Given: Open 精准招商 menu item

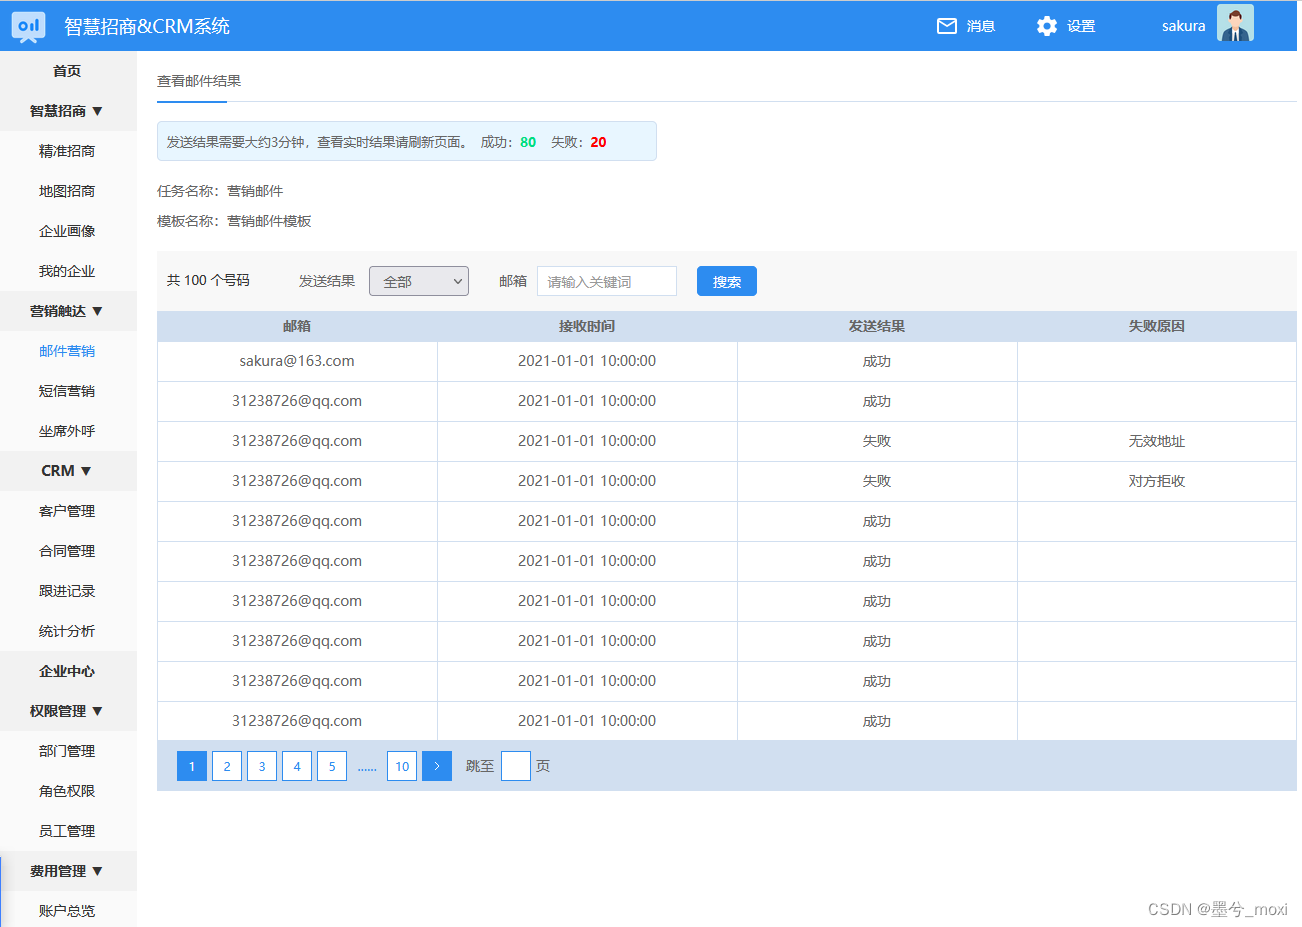Looking at the screenshot, I should tap(67, 151).
